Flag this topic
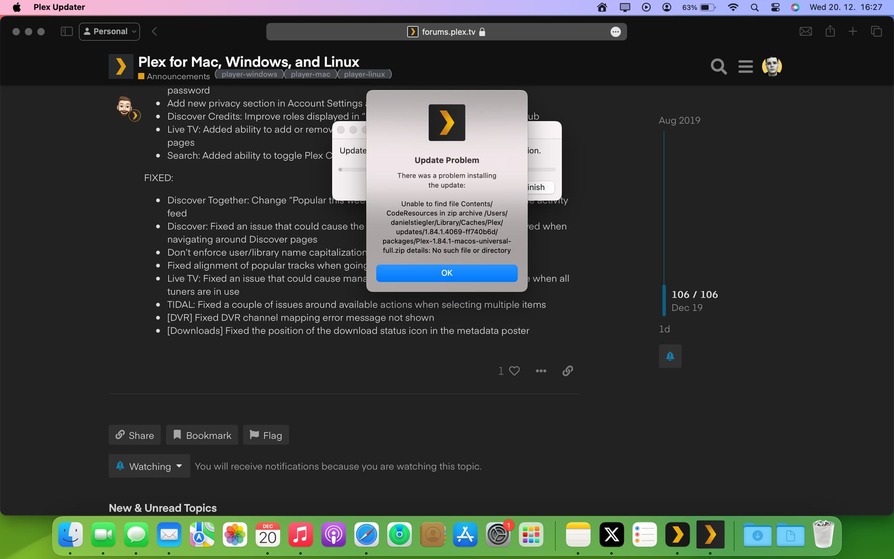The width and height of the screenshot is (894, 559). [x=266, y=435]
